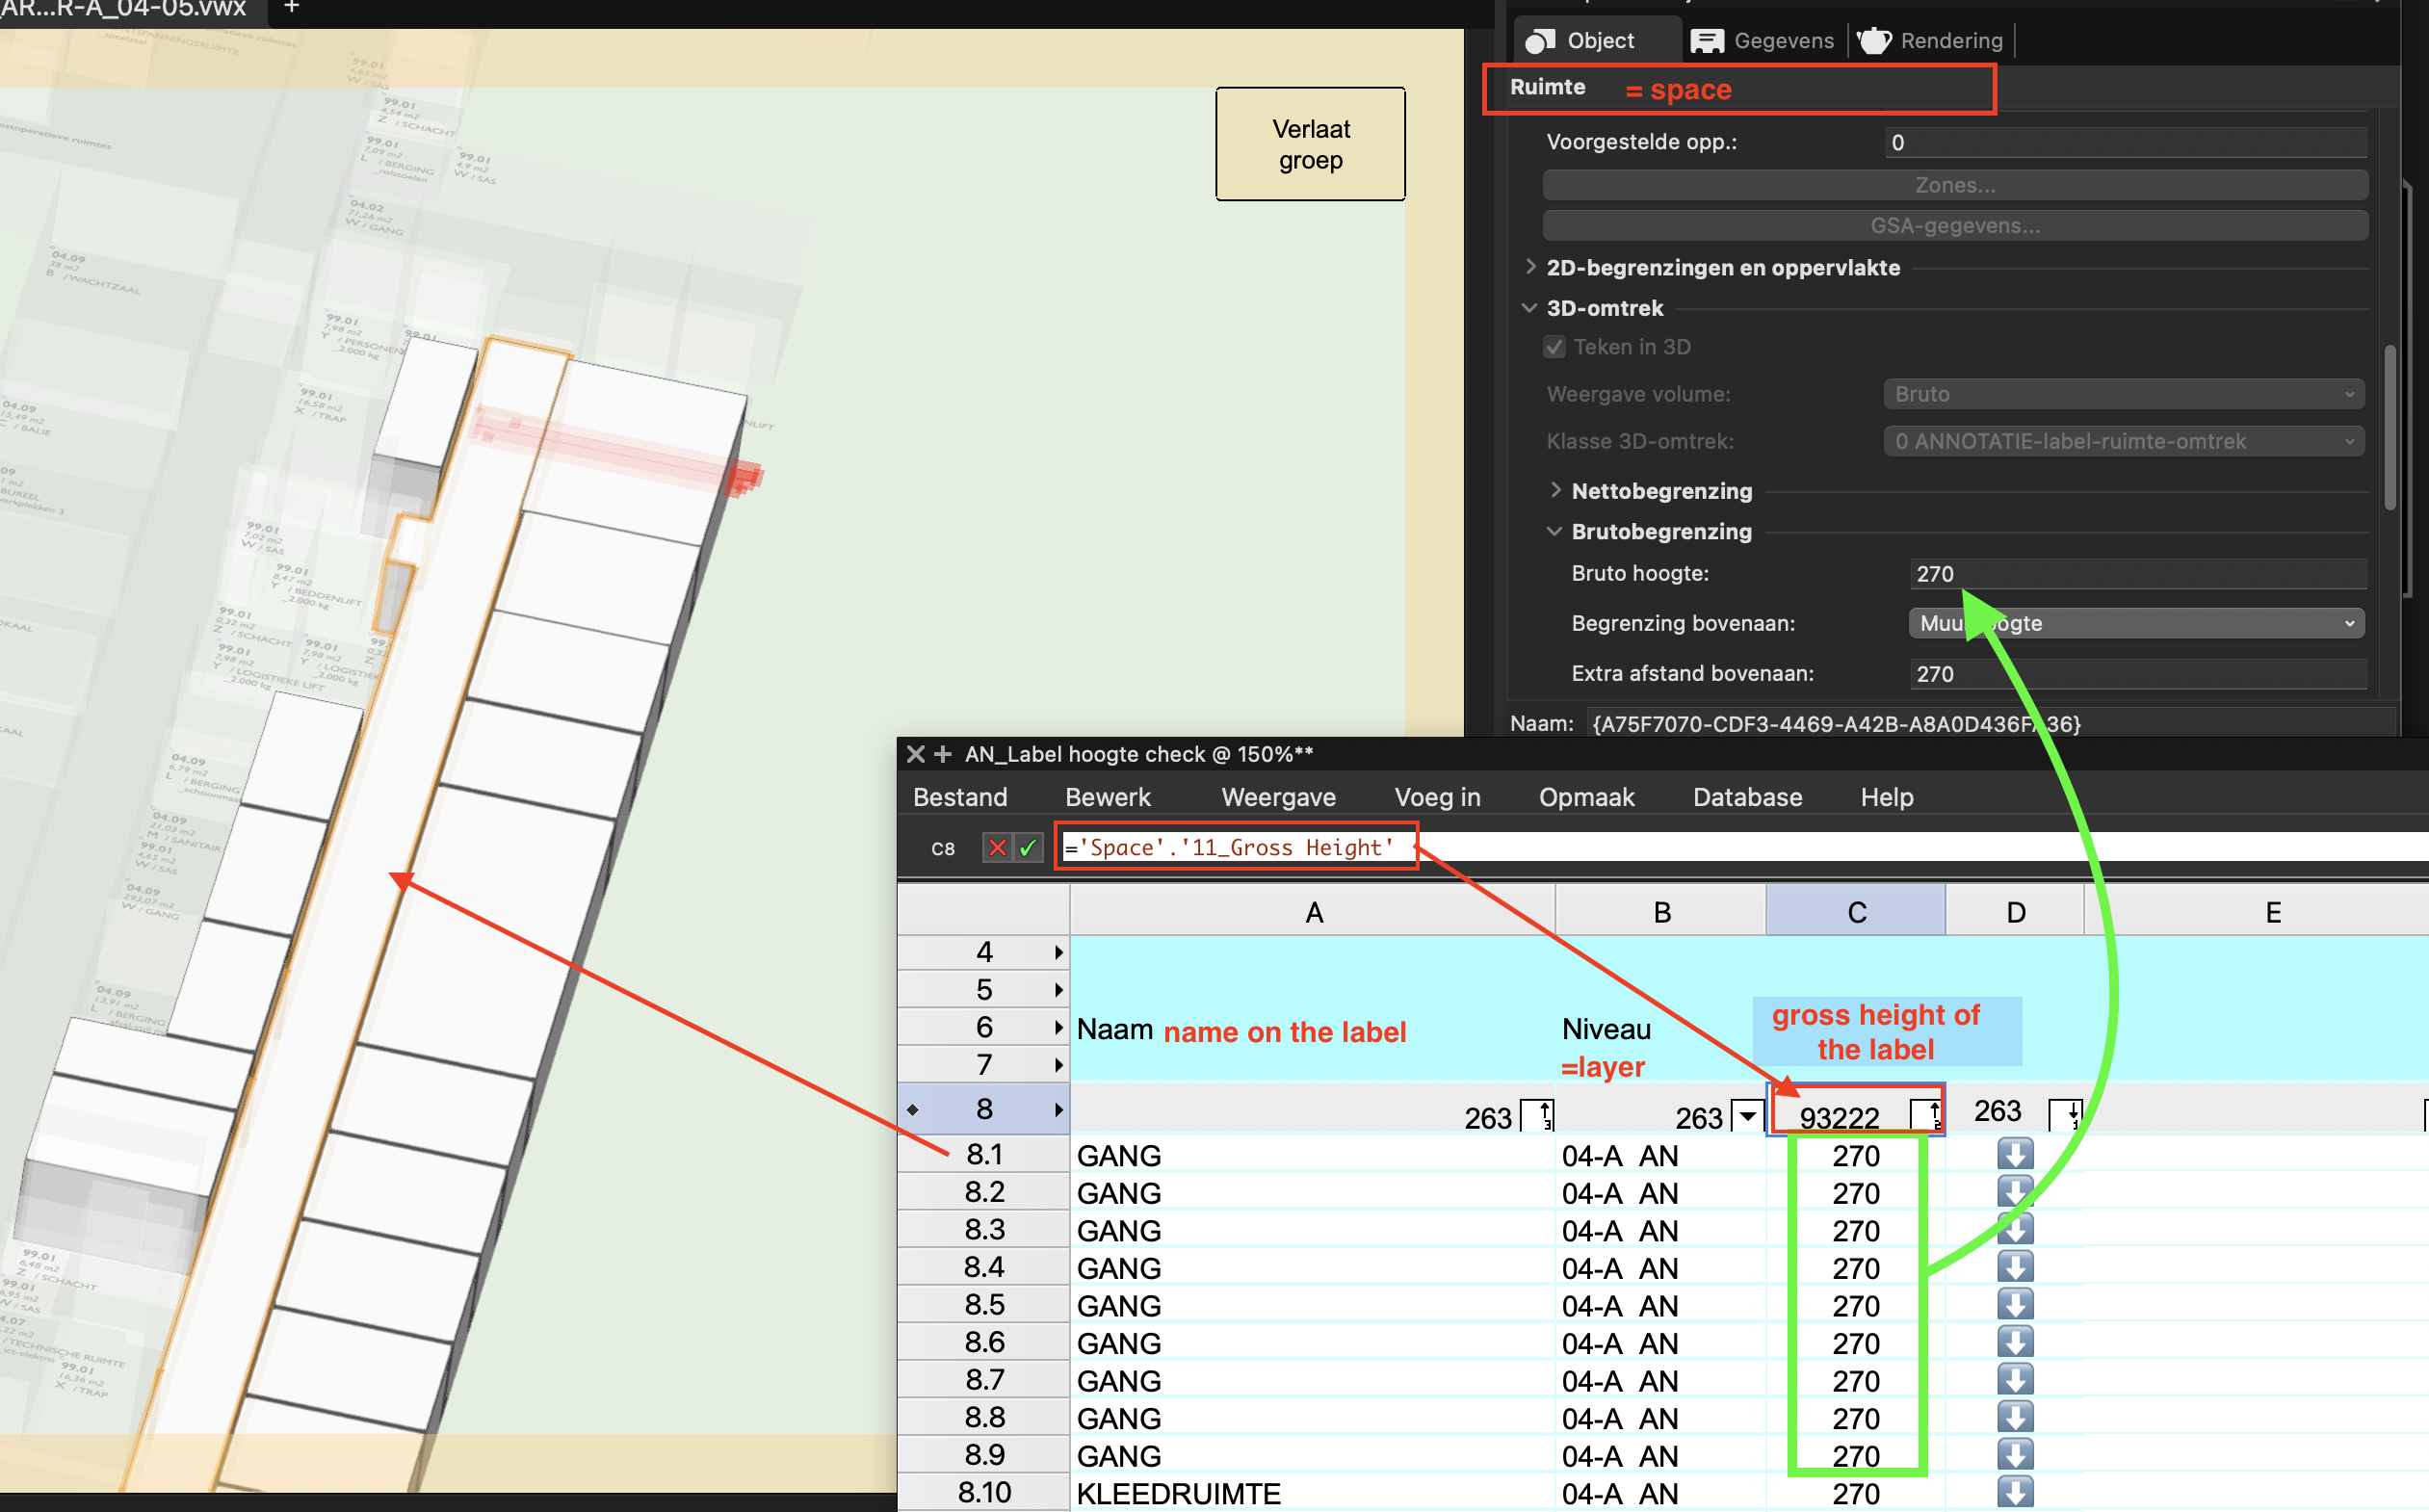Click the sort icon in cell C8
Screen dimensions: 2429x1512
click(1926, 1115)
